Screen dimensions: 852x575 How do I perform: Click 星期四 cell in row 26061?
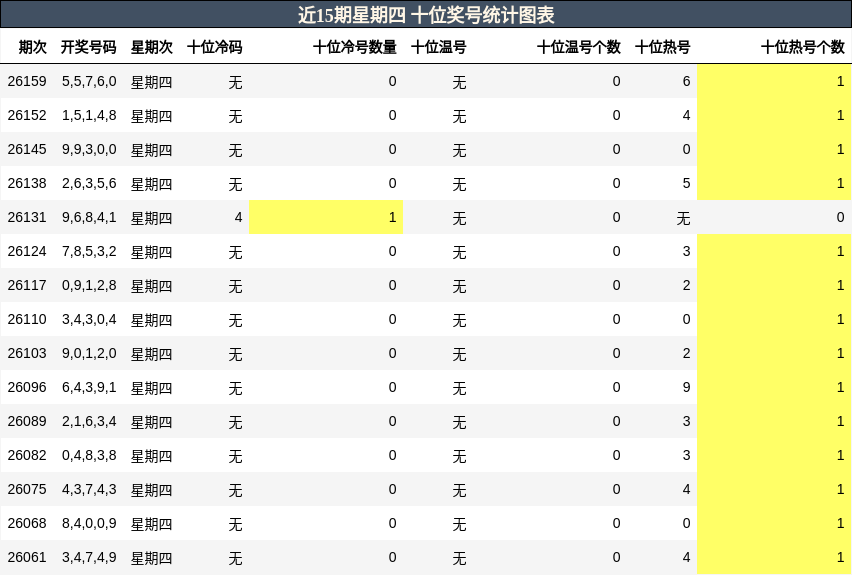[152, 558]
